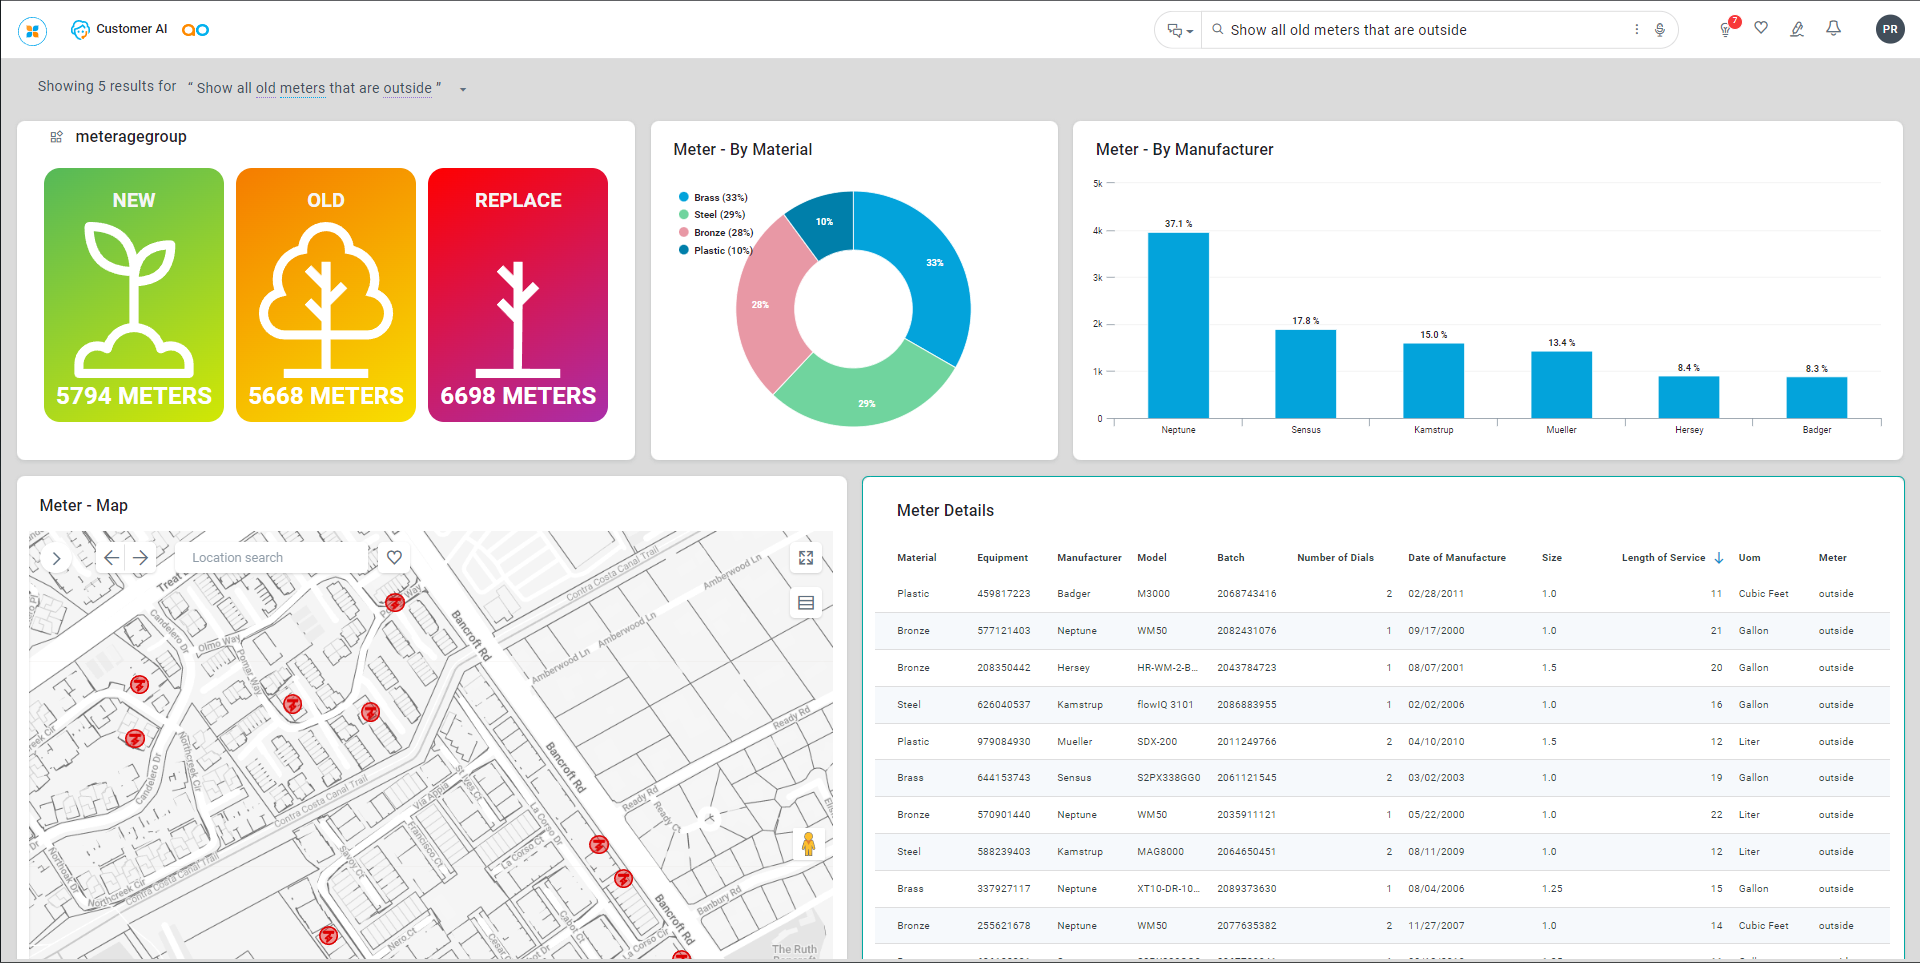The height and width of the screenshot is (963, 1920).
Task: Open the insights lightbulb notifications
Action: pos(1725,30)
